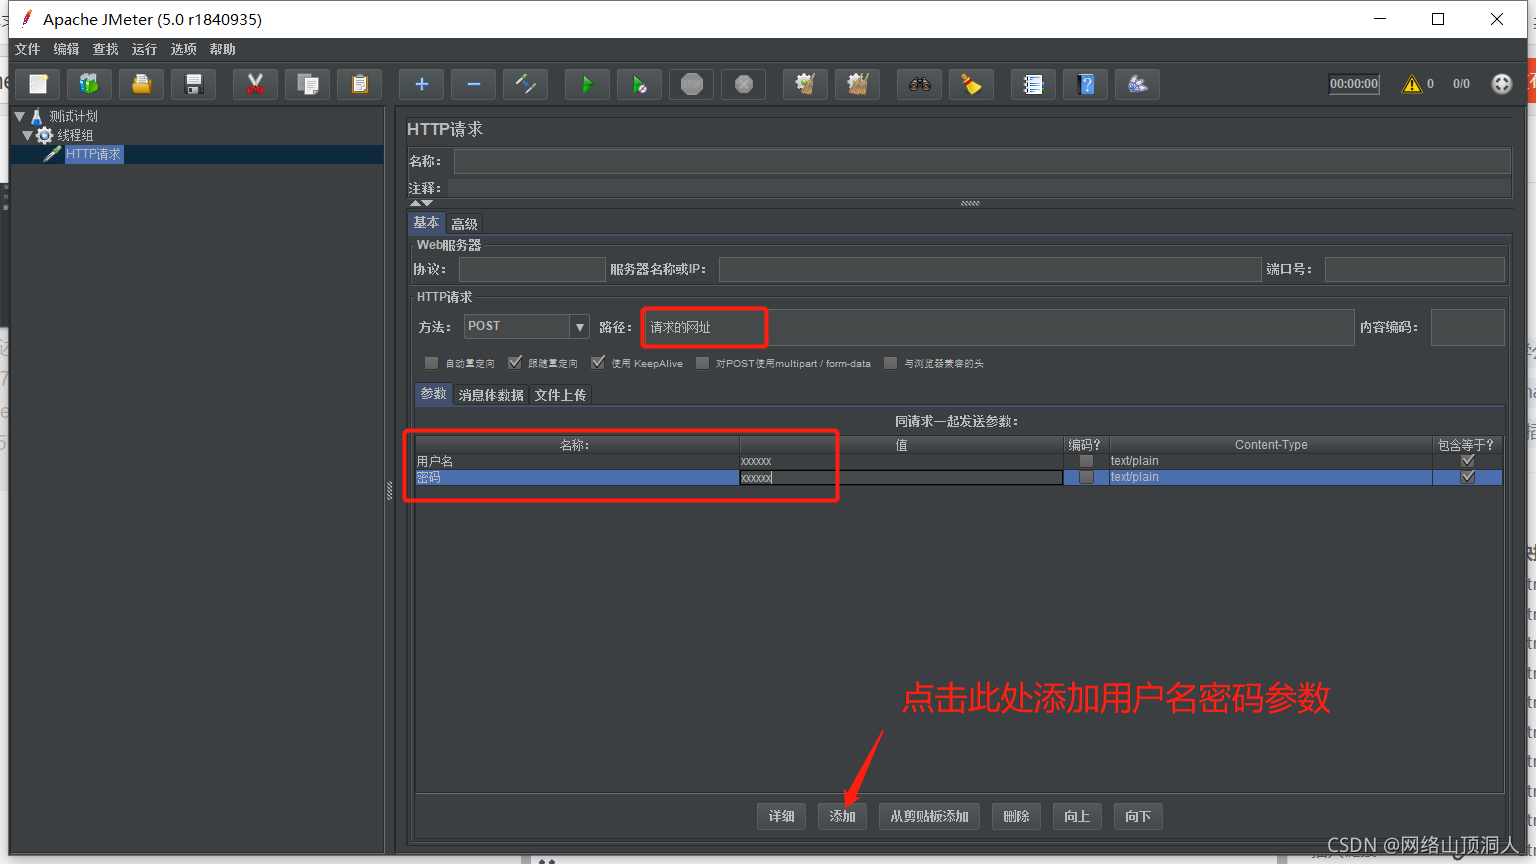This screenshot has width=1536, height=864.
Task: Paste element with the clipboard icon
Action: (359, 84)
